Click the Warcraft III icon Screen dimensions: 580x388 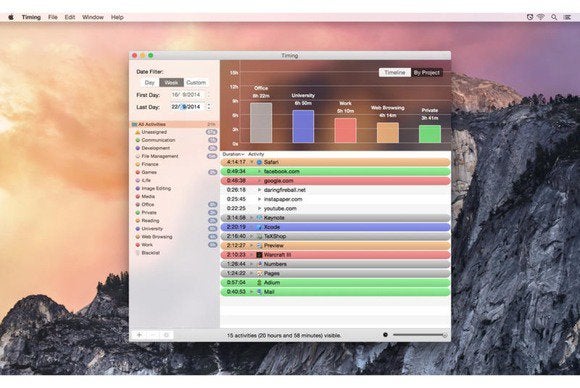point(259,255)
